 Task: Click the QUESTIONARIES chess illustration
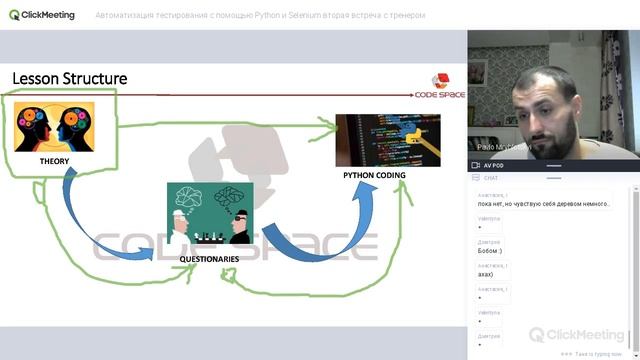(210, 213)
